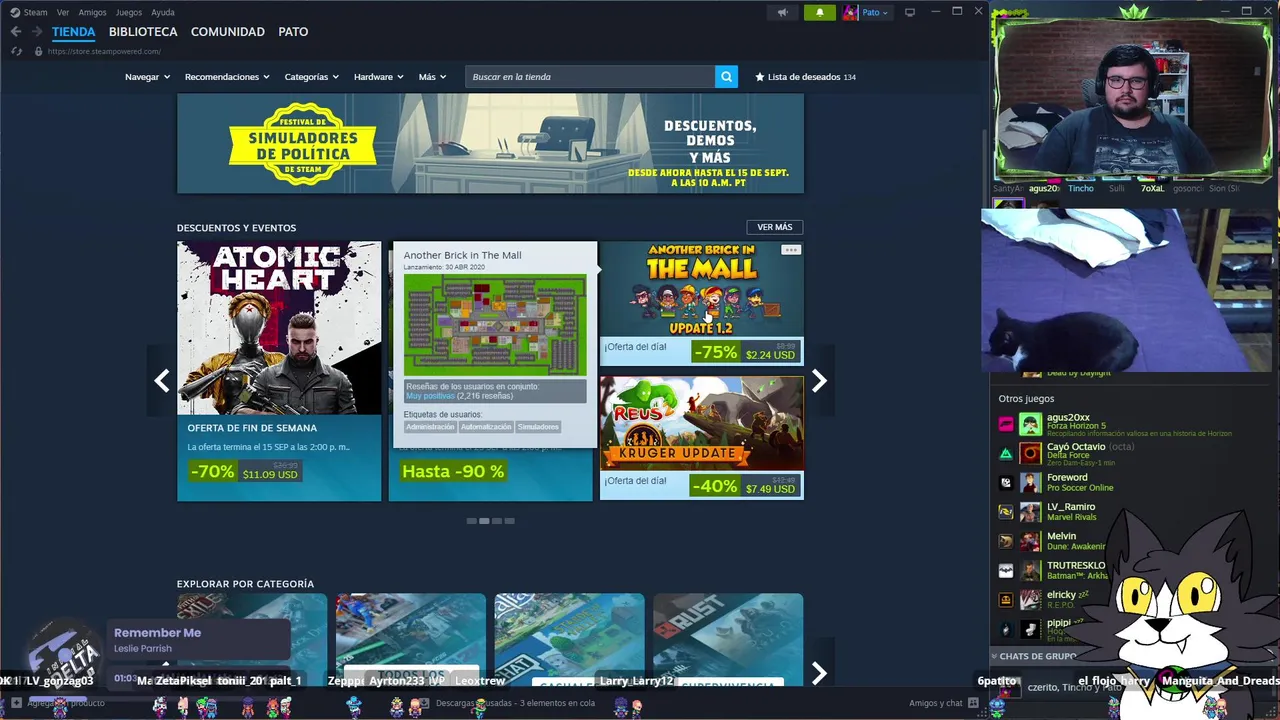Select the fourth carousel page dot
Viewport: 1280px width, 720px height.
tap(509, 521)
